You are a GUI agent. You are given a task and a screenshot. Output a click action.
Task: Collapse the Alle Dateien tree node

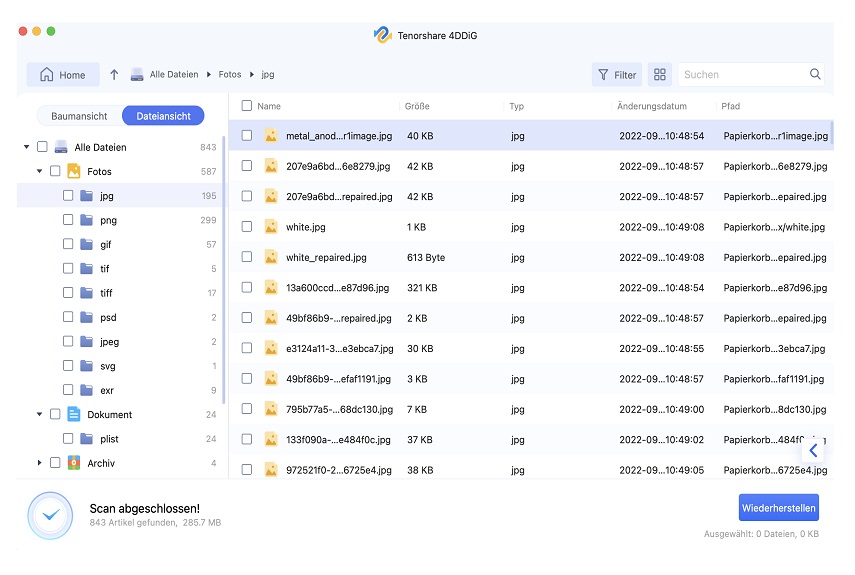pos(26,147)
